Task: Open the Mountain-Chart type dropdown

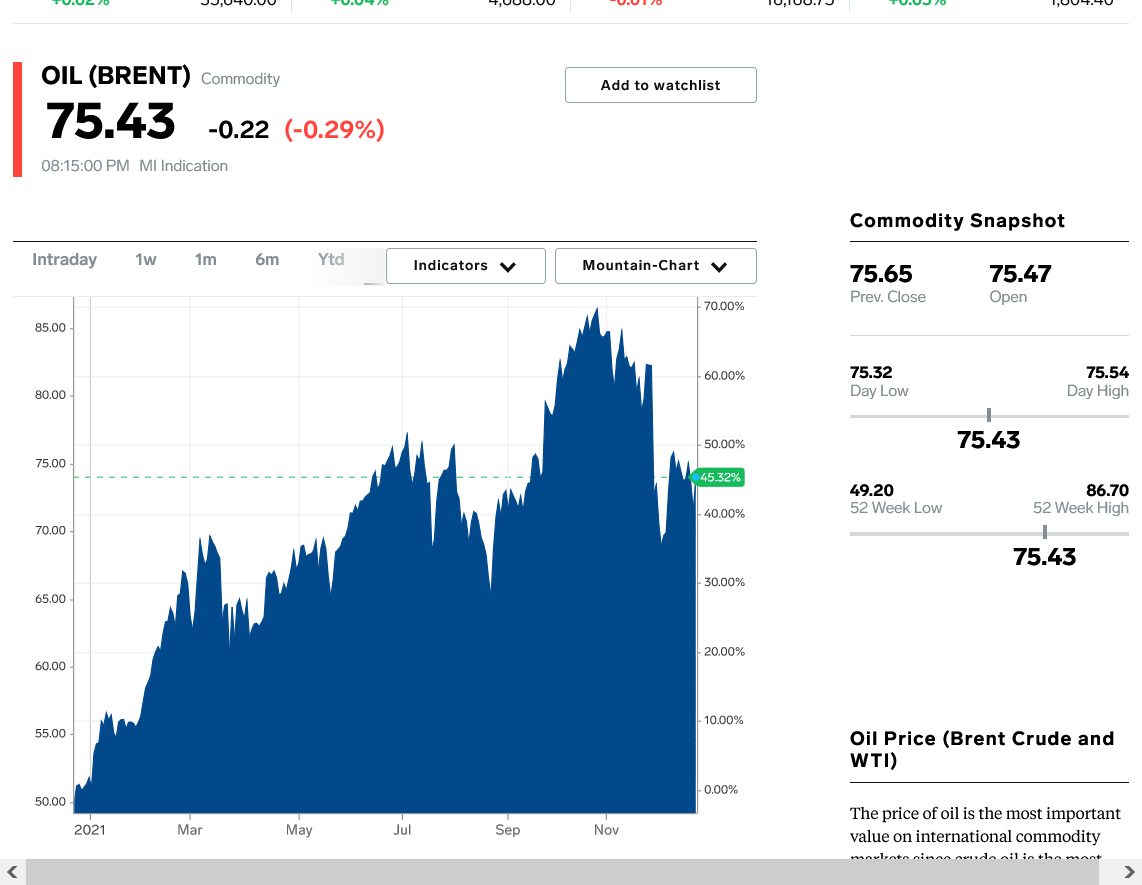Action: click(x=655, y=266)
